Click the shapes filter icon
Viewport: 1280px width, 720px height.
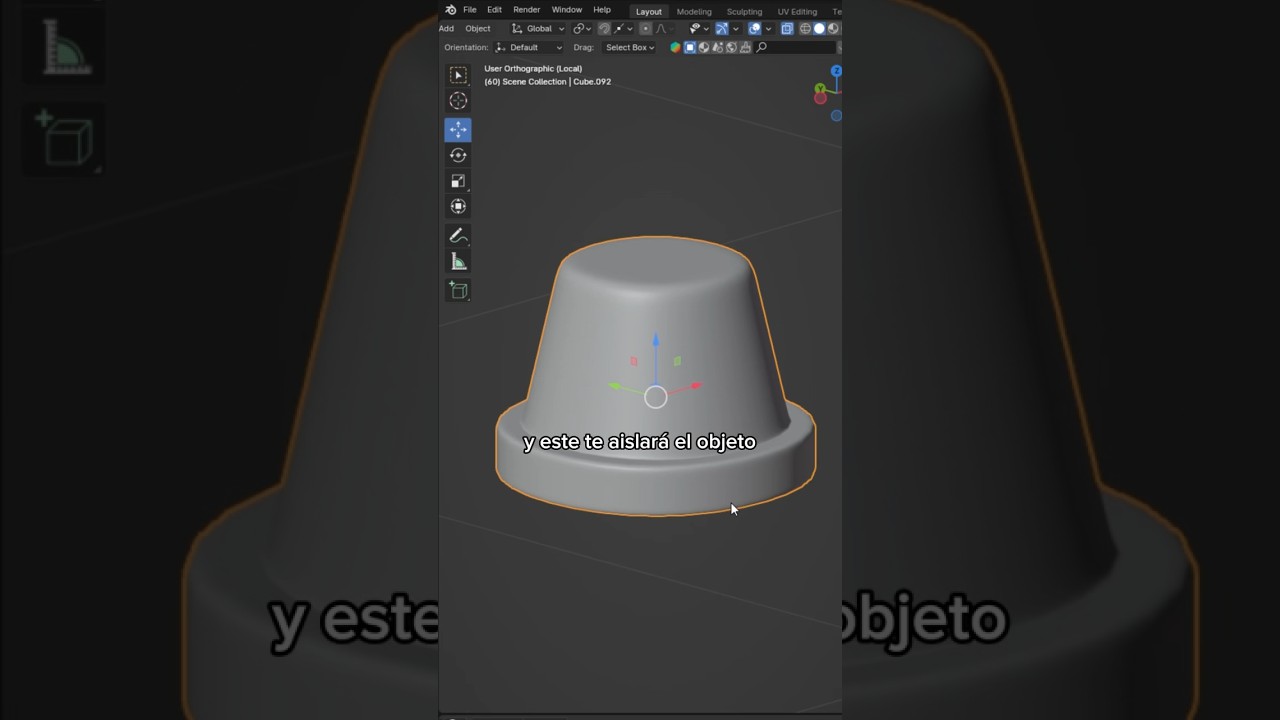(x=718, y=48)
